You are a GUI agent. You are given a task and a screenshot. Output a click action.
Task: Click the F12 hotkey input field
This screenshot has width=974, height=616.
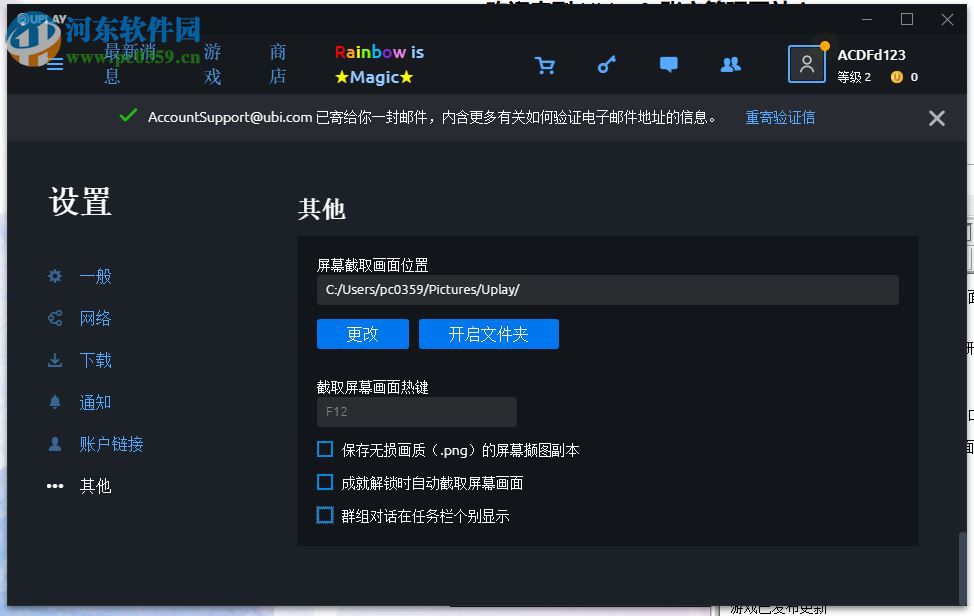click(416, 412)
